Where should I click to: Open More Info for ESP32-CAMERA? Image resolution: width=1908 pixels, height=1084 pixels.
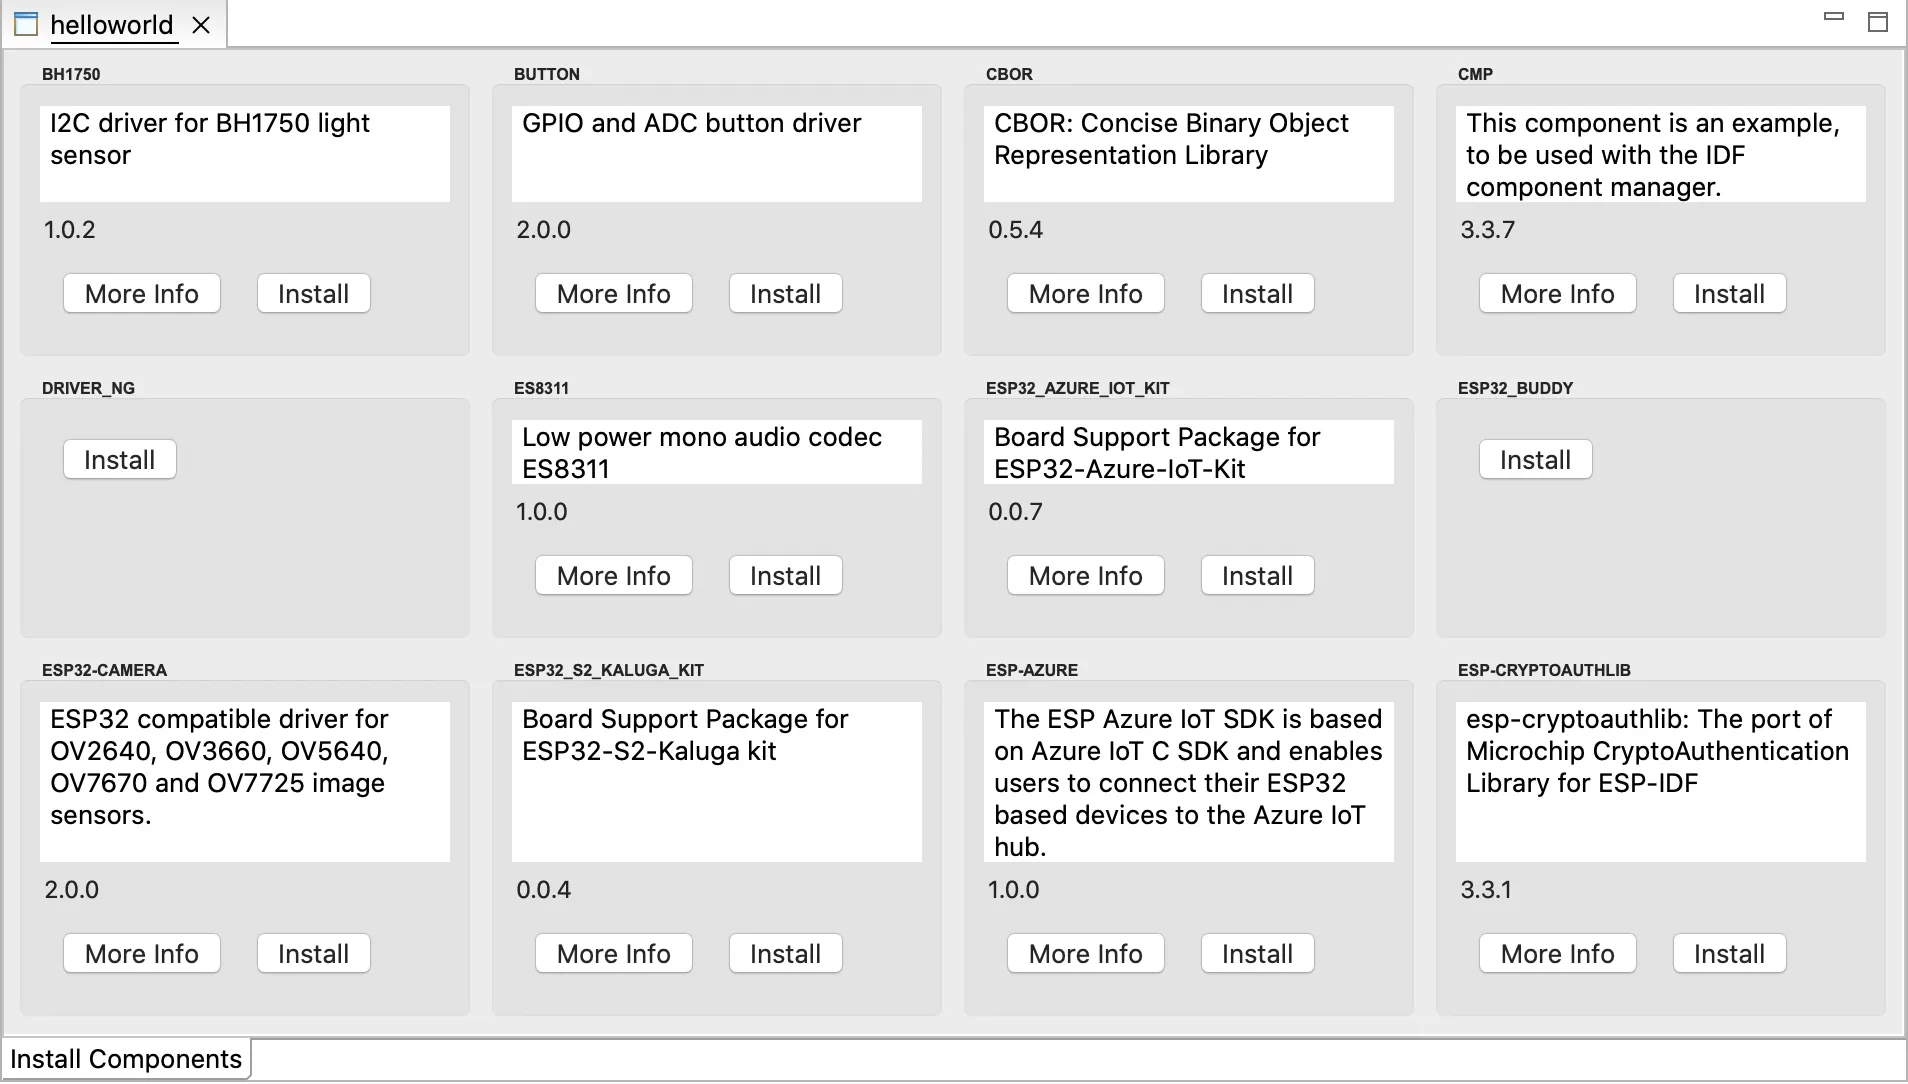click(142, 954)
